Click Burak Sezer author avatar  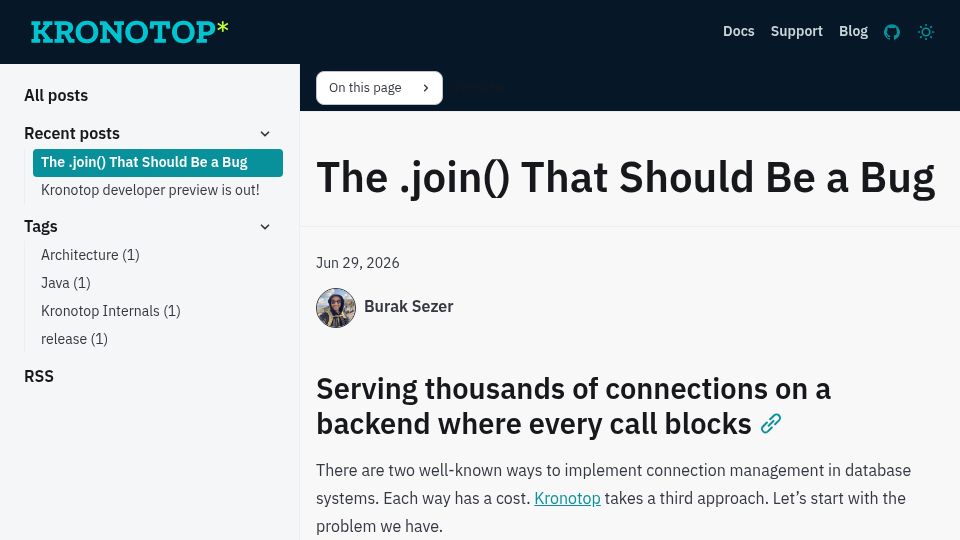tap(336, 308)
